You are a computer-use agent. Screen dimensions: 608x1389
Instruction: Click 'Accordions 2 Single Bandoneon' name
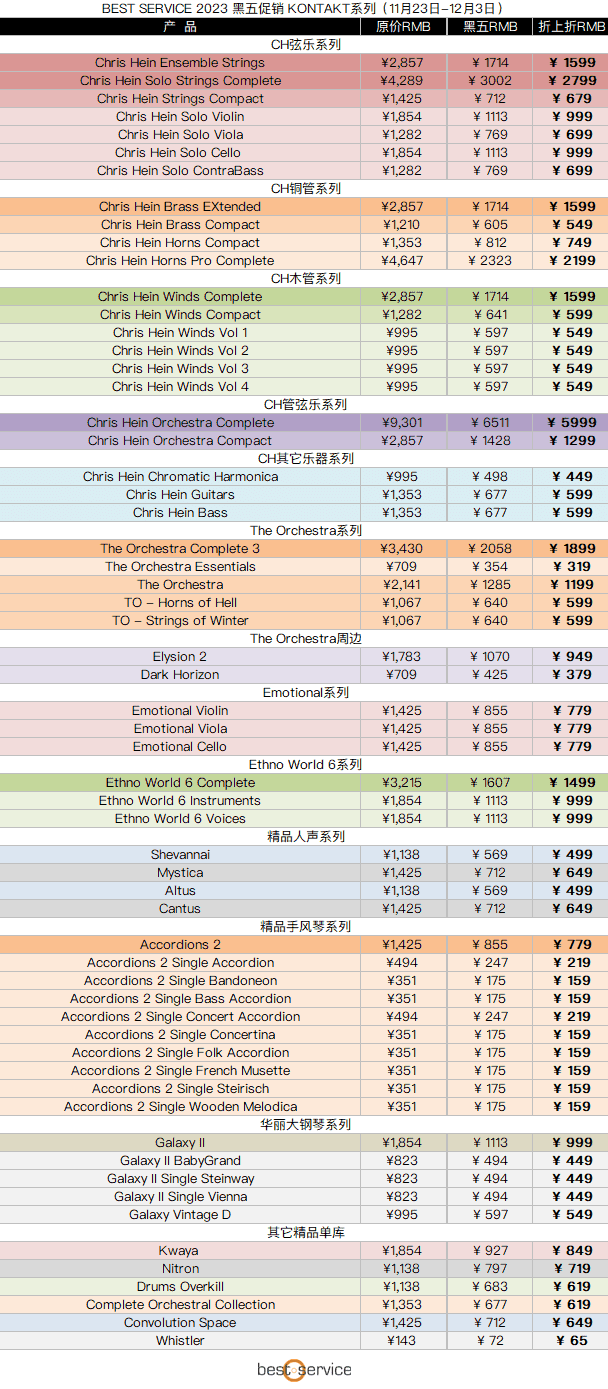180,981
